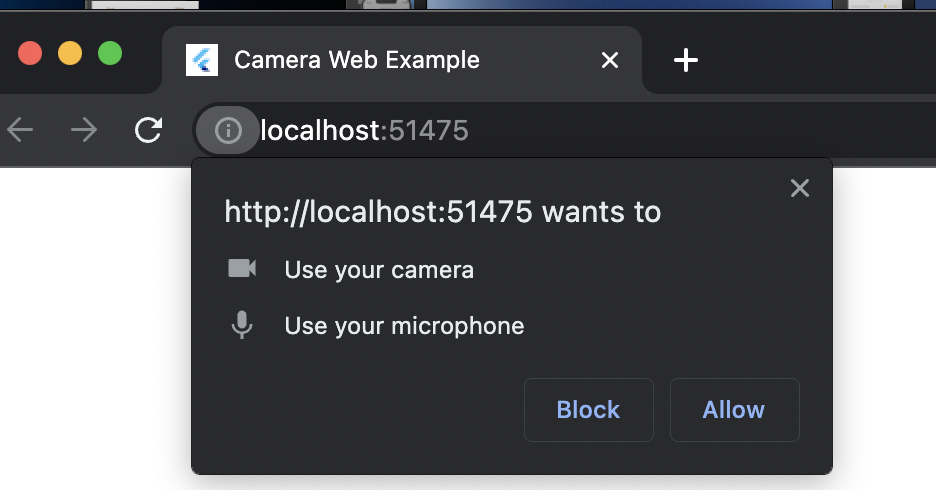Screen dimensions: 936x490
Task: Close the window with the red button
Action: point(30,53)
